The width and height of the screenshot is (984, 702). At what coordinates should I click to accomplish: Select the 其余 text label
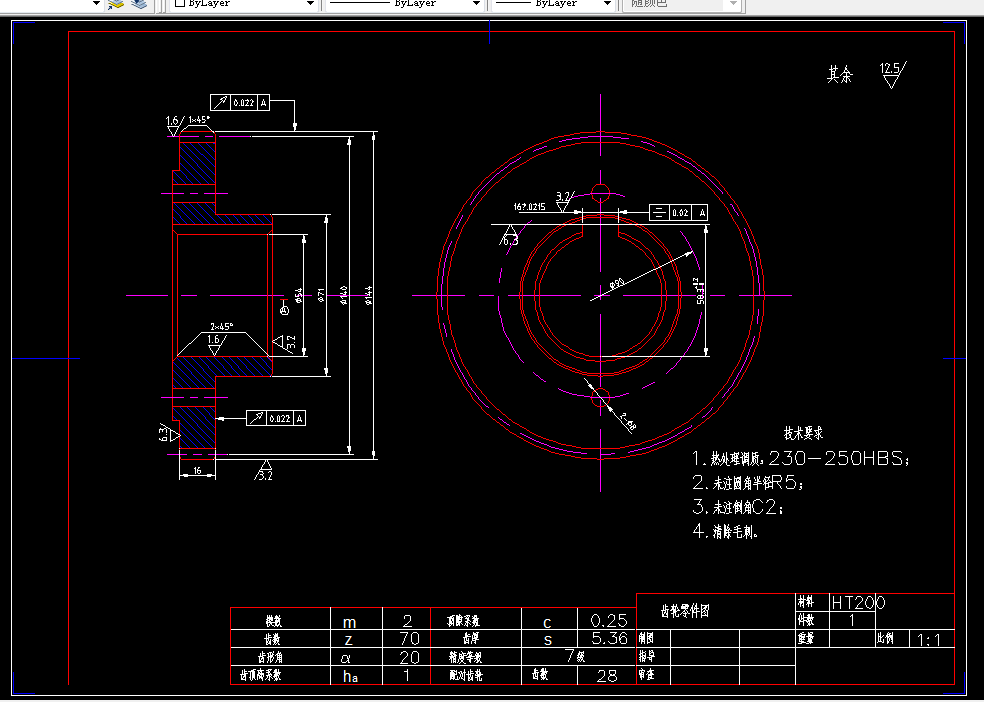pos(840,75)
